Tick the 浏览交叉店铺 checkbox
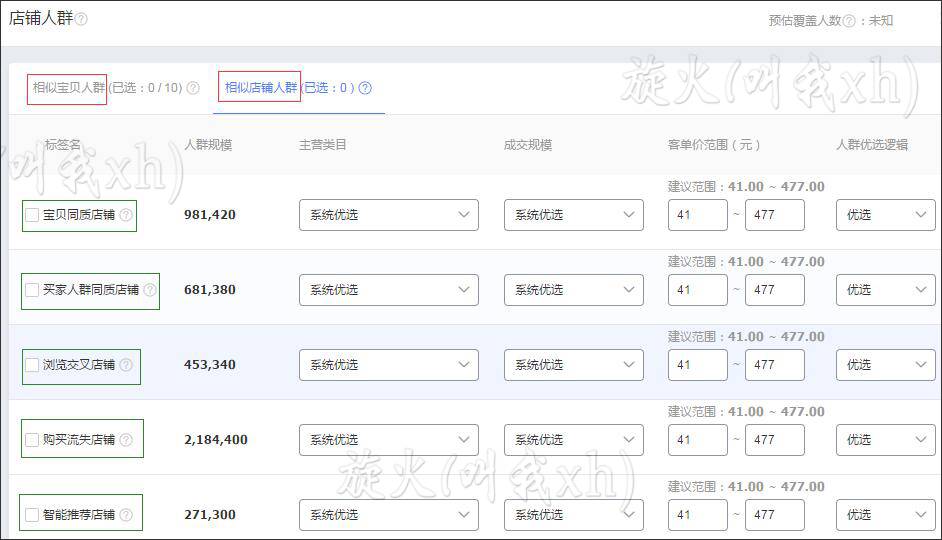 pyautogui.click(x=32, y=365)
